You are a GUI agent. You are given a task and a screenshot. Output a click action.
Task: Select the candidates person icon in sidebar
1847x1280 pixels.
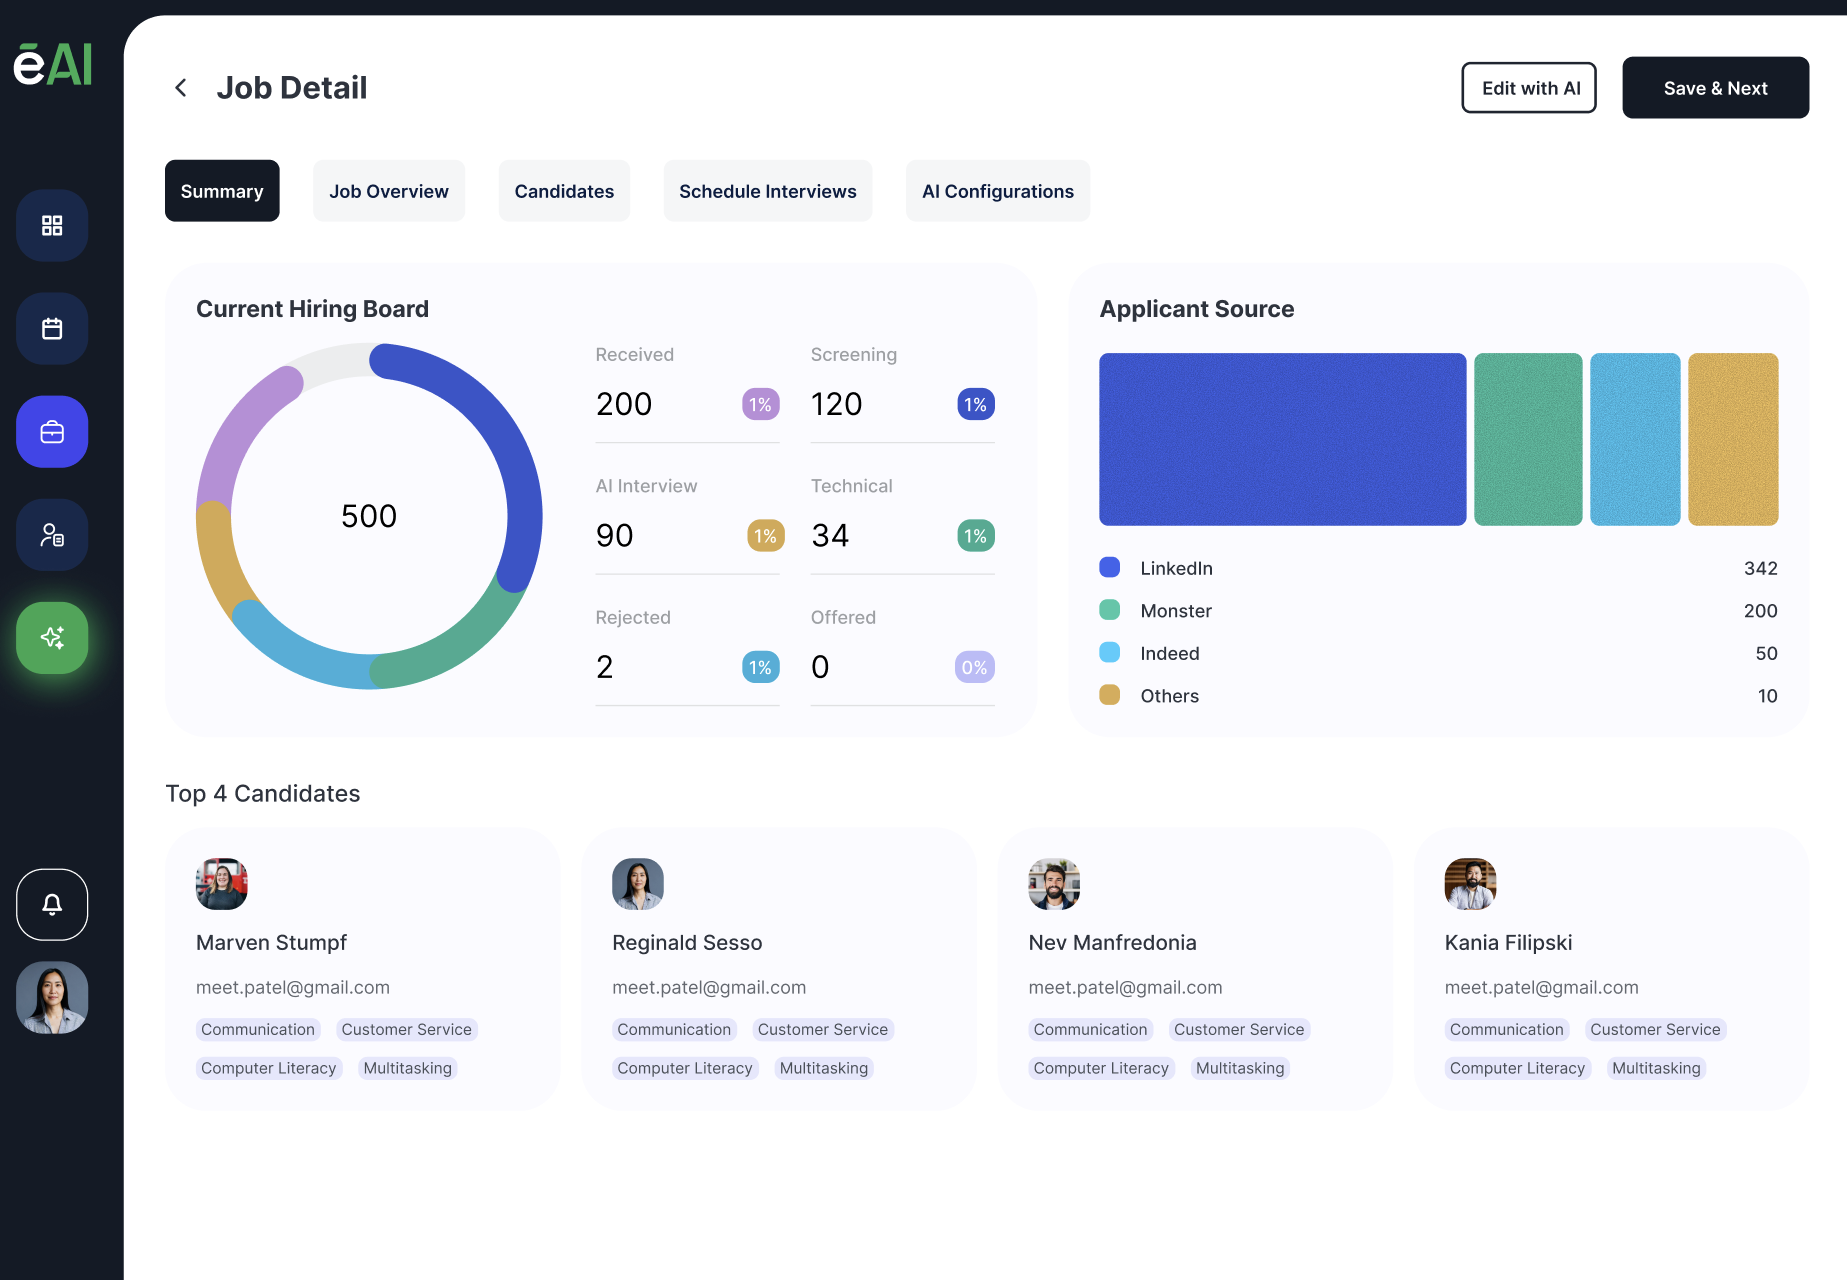(51, 534)
